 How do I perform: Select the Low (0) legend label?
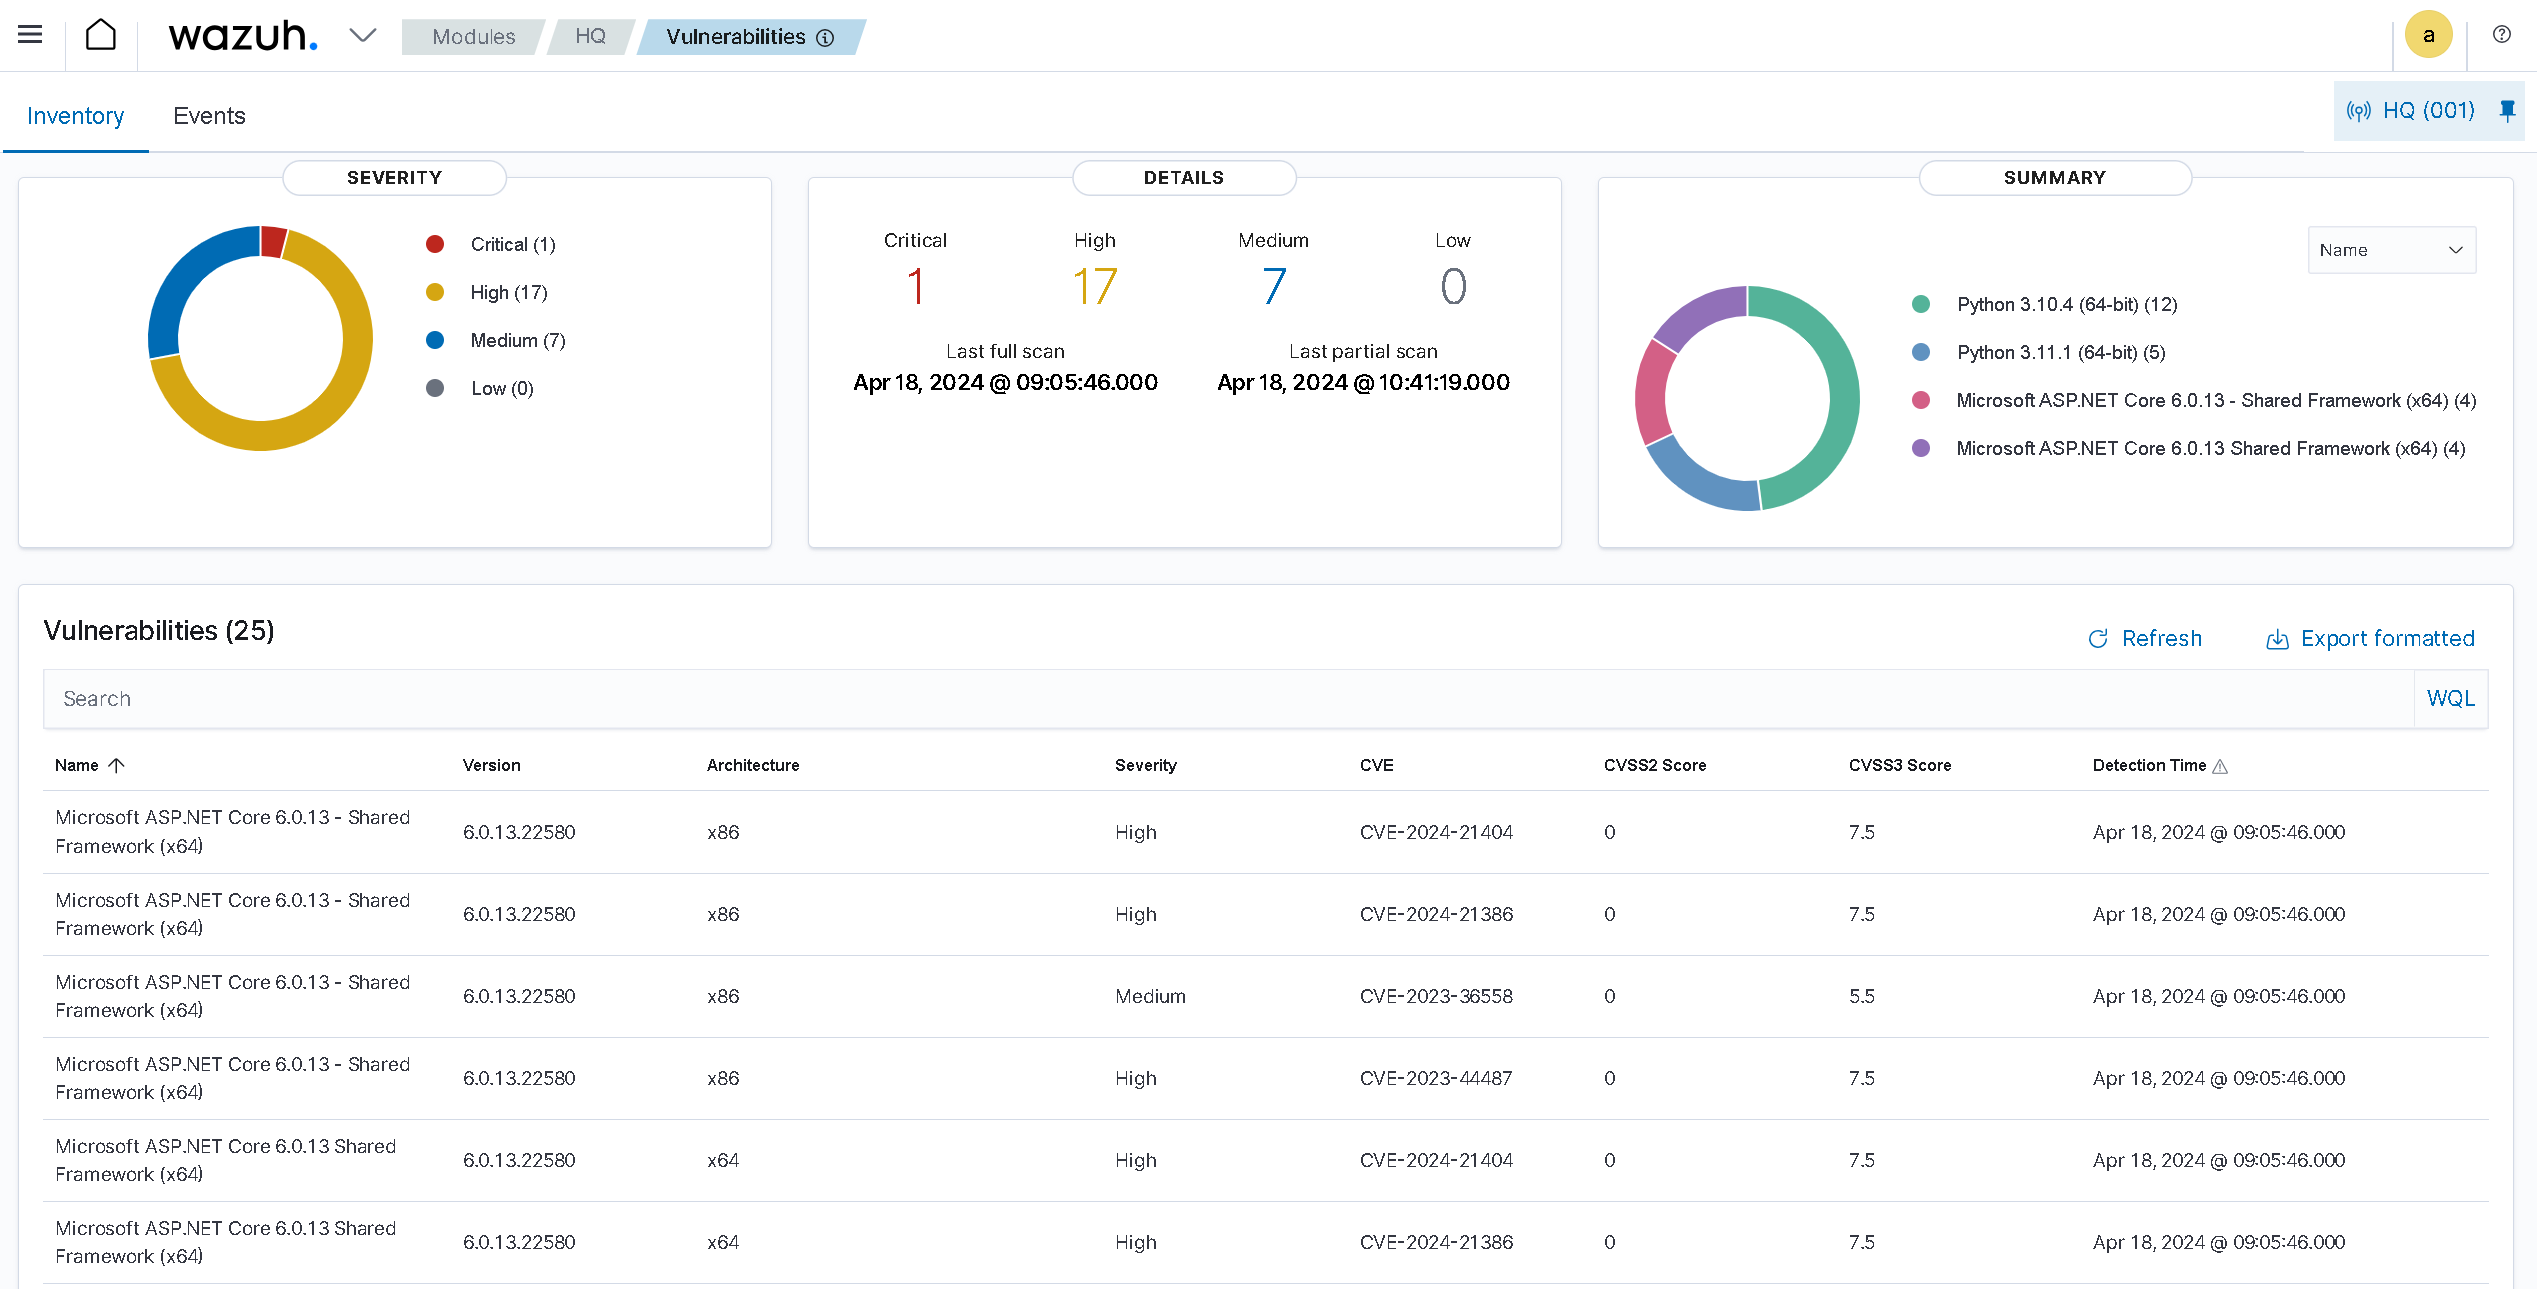[x=502, y=389]
